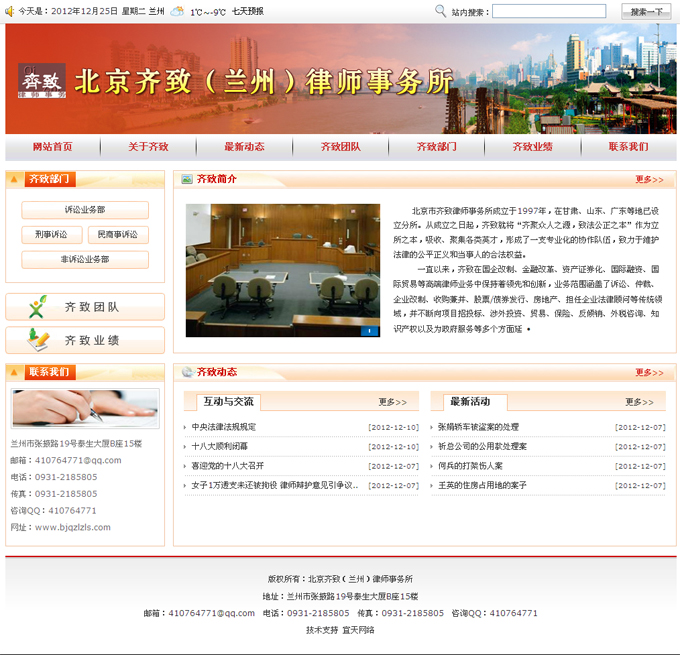Open 民商事诉讼 department button
This screenshot has width=680, height=655.
[118, 235]
